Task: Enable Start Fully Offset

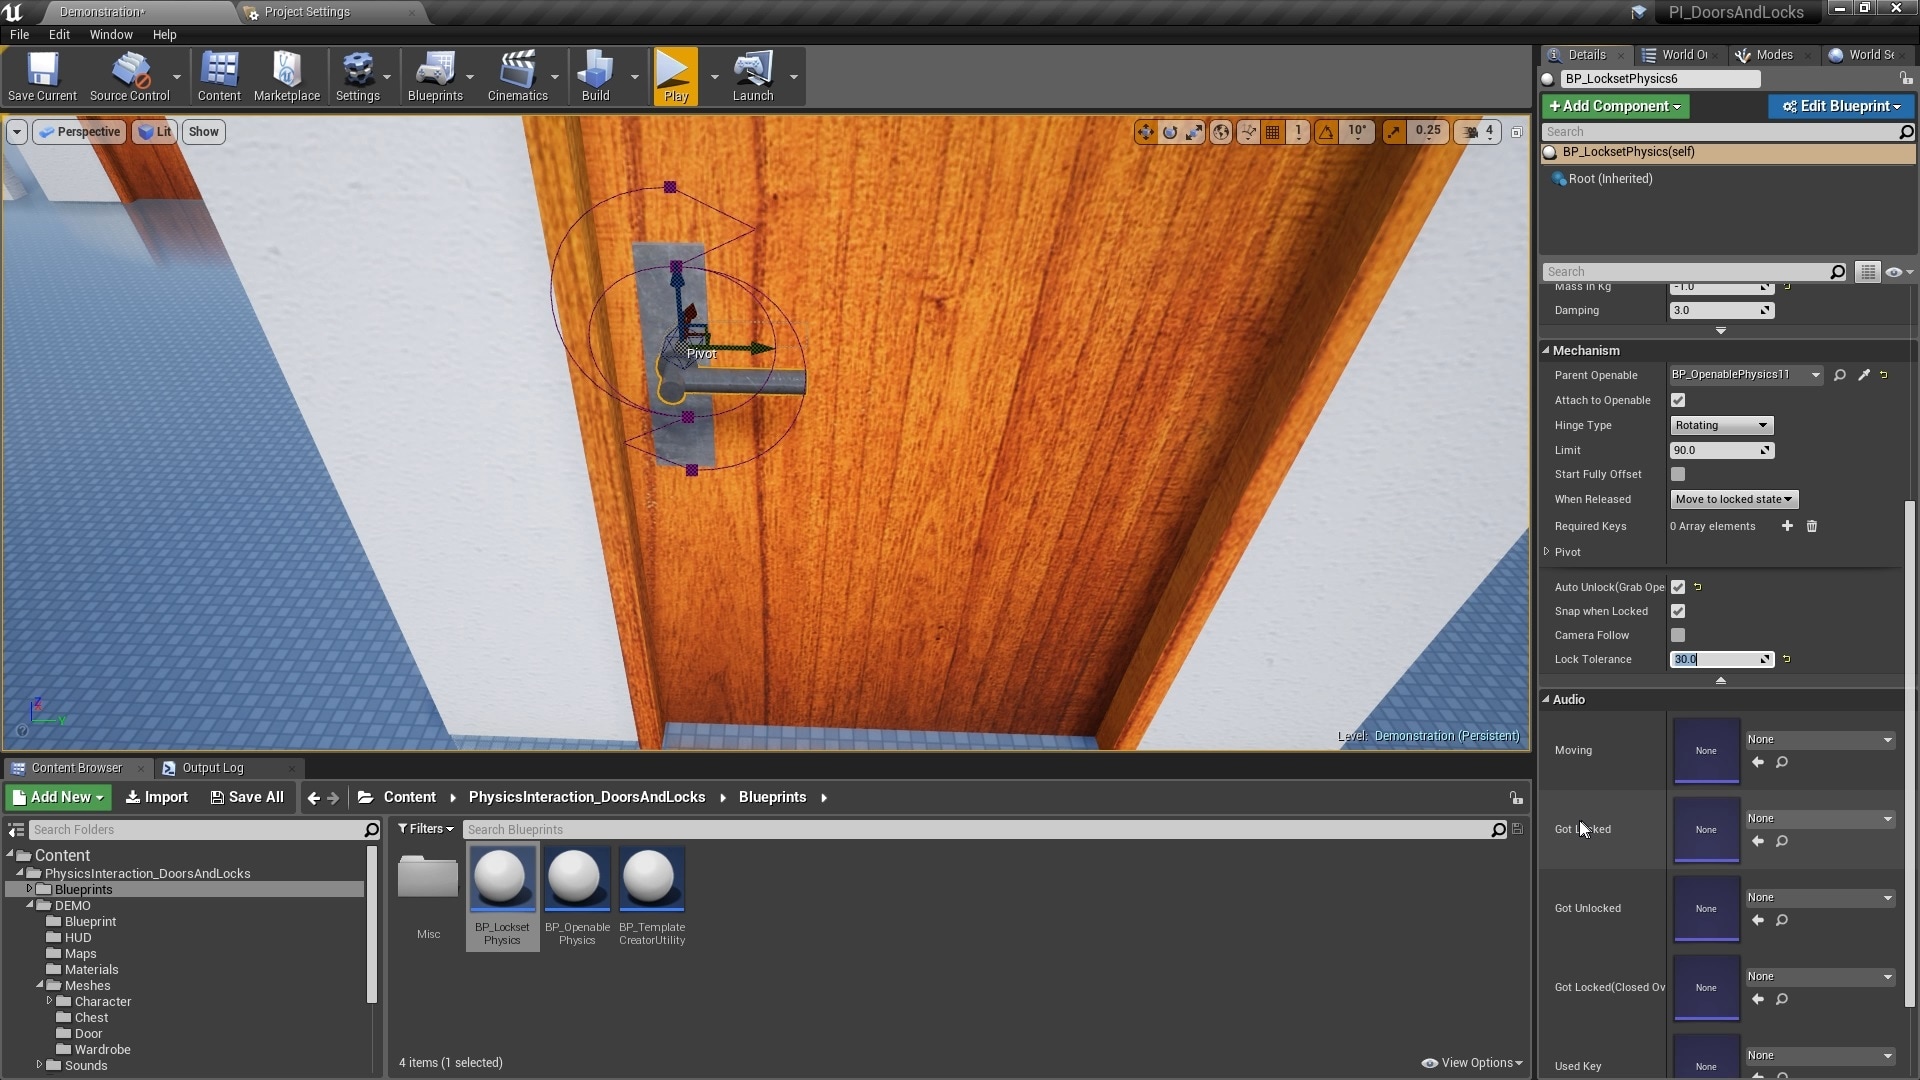Action: tap(1678, 474)
